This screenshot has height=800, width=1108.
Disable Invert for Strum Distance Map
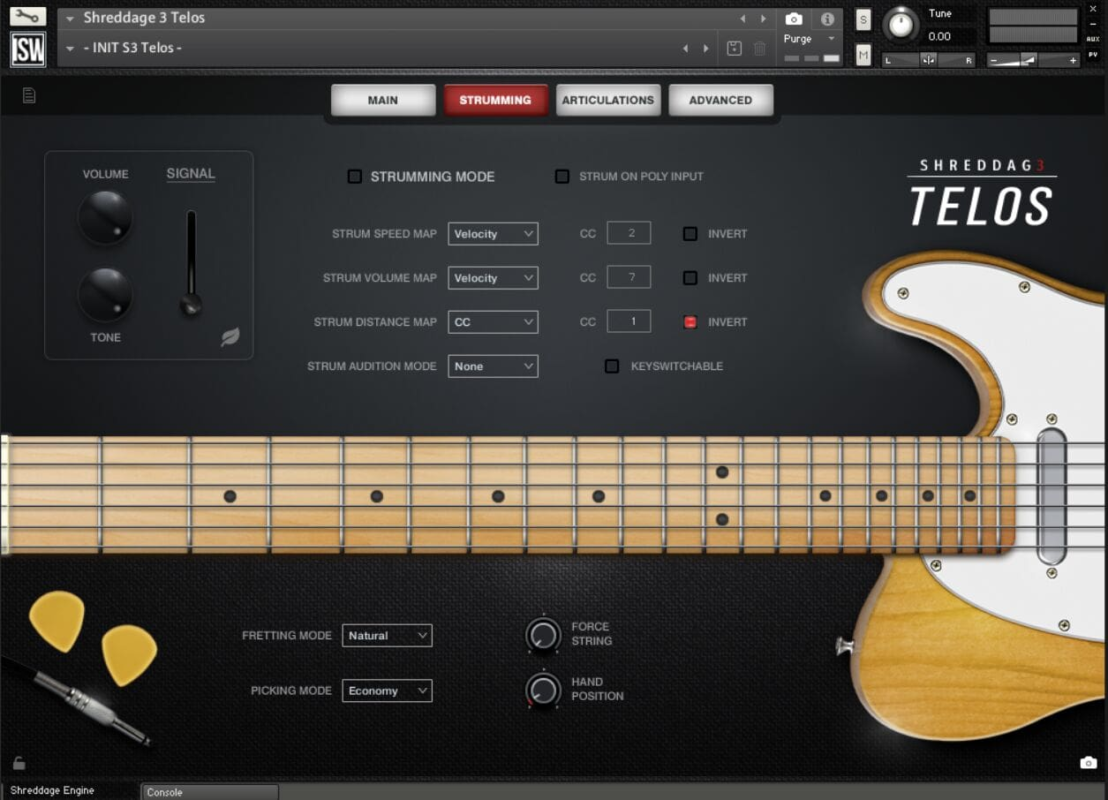690,322
